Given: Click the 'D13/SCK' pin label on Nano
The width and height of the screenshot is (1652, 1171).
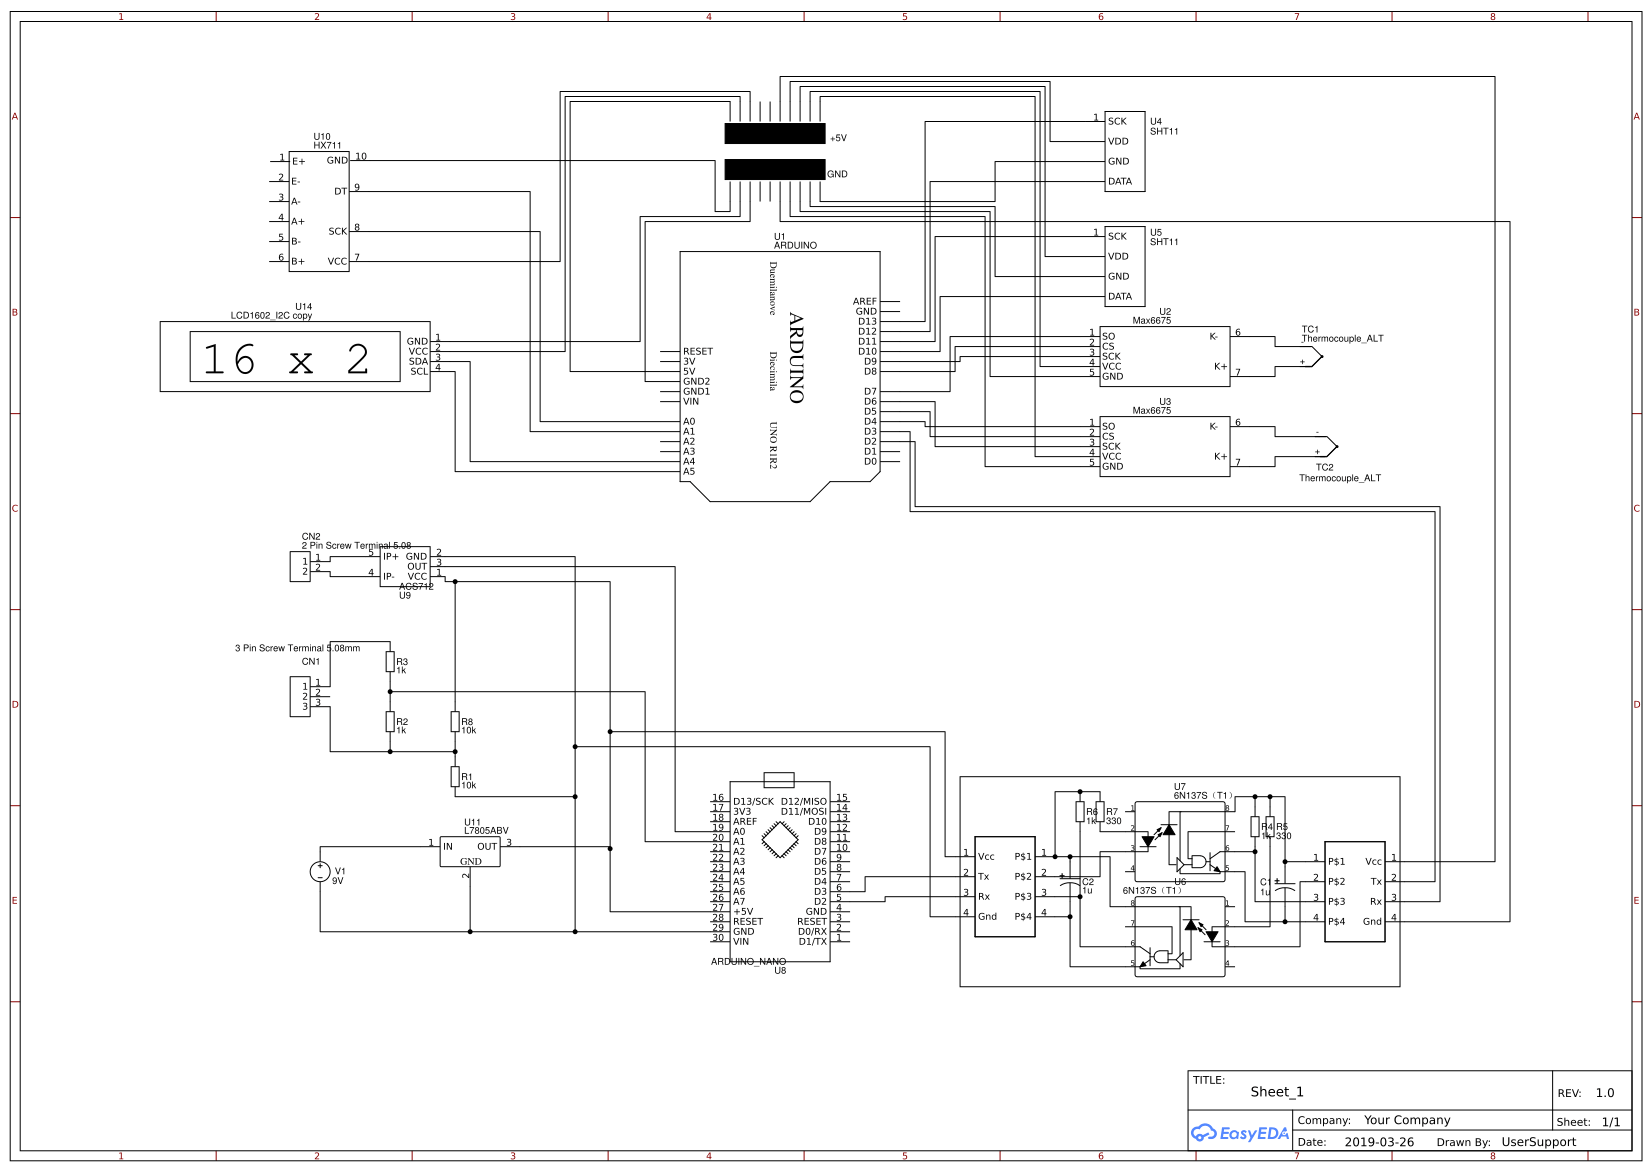Looking at the screenshot, I should click(753, 801).
